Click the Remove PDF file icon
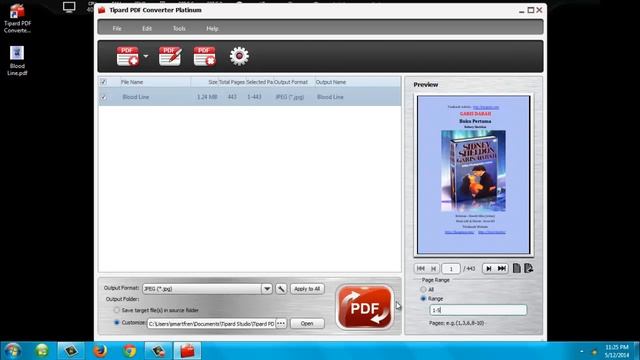The image size is (640, 360). click(204, 56)
